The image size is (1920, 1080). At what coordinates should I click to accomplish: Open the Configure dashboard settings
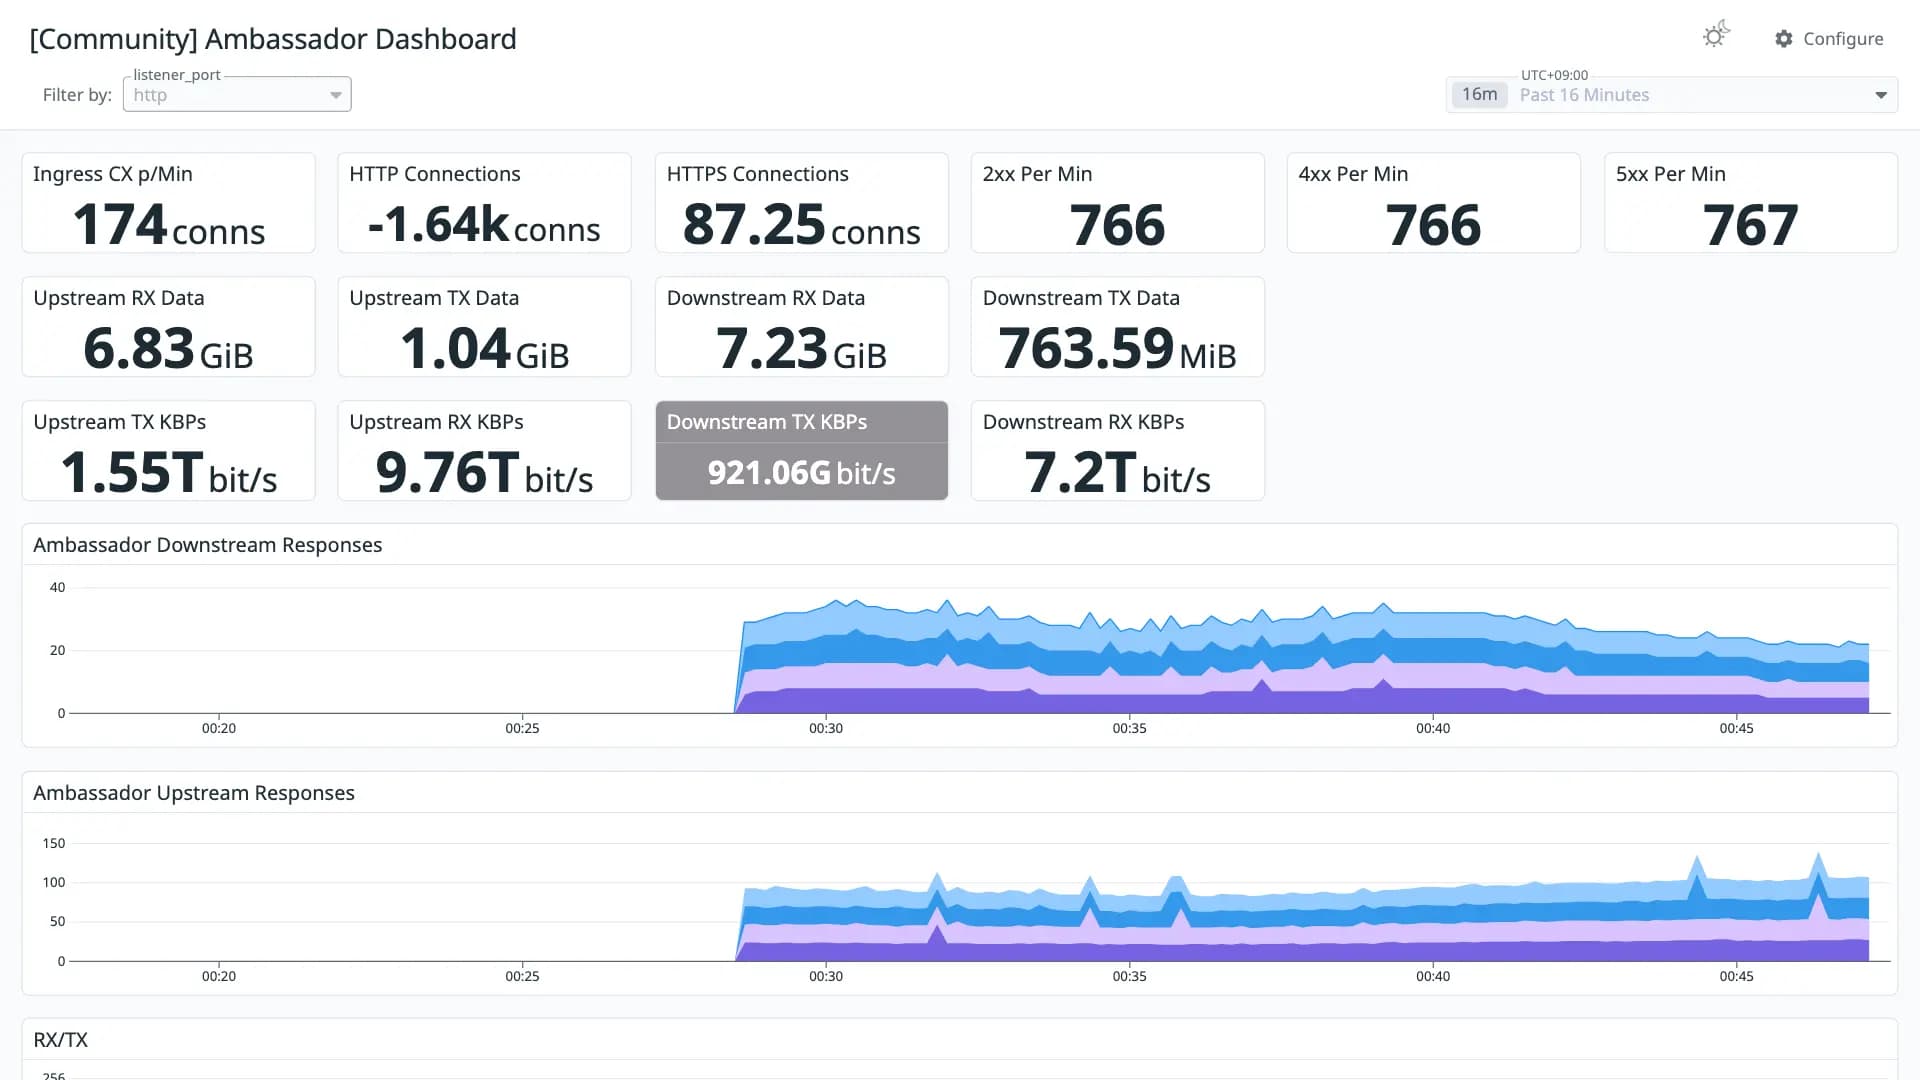[1829, 39]
